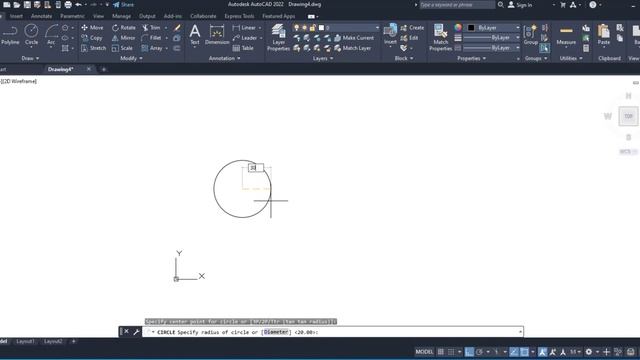The image size is (640, 360).
Task: Click the Measure tool
Action: pyautogui.click(x=566, y=35)
